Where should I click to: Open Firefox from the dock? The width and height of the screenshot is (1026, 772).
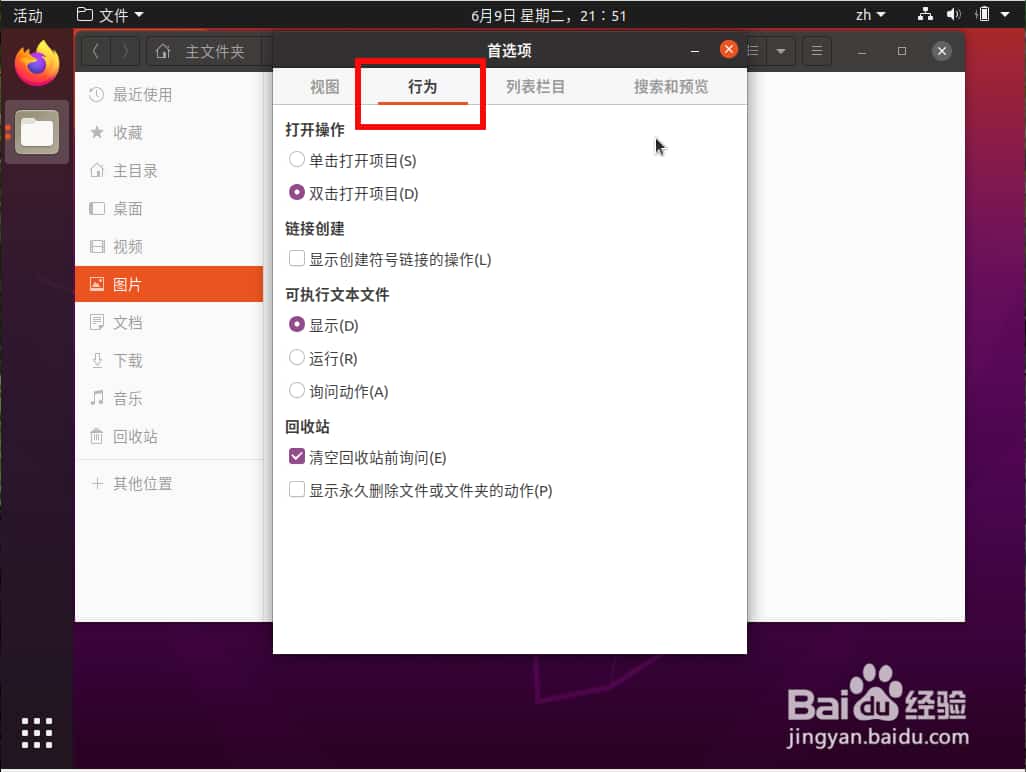pyautogui.click(x=36, y=62)
